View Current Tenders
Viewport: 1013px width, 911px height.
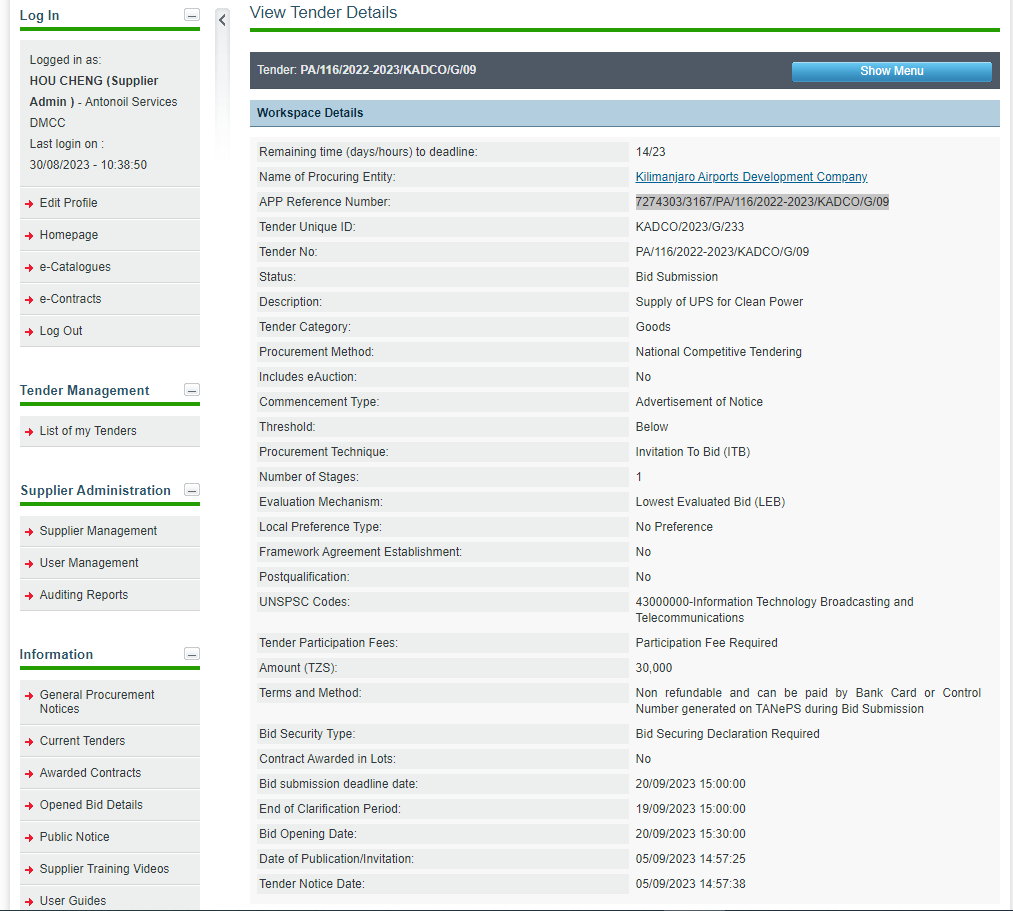click(x=82, y=741)
